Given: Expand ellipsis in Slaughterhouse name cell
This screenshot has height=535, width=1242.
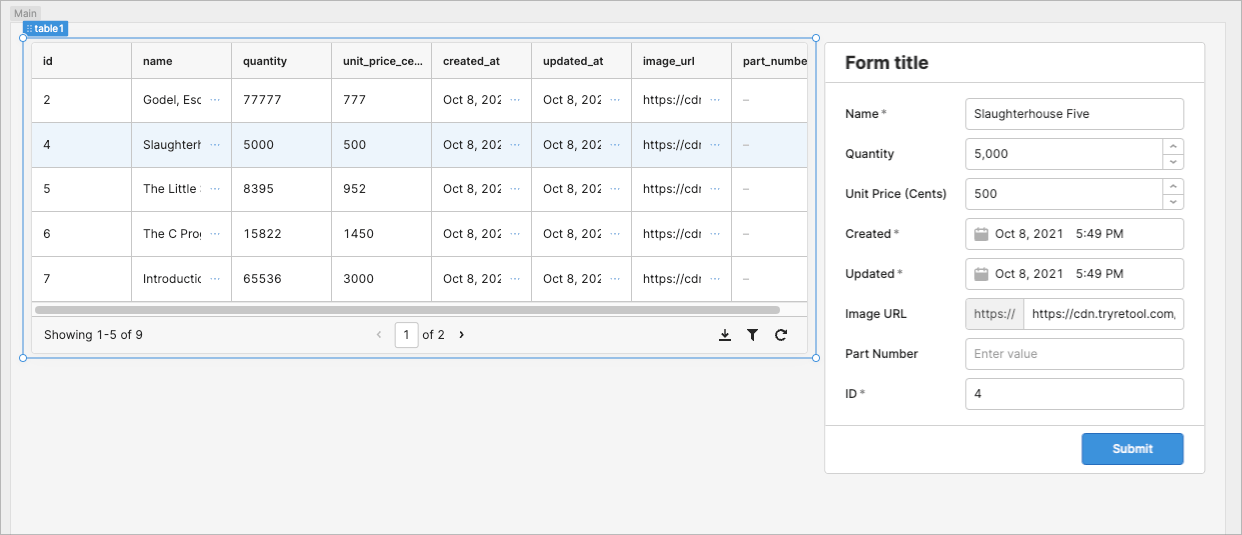Looking at the screenshot, I should coord(215,145).
